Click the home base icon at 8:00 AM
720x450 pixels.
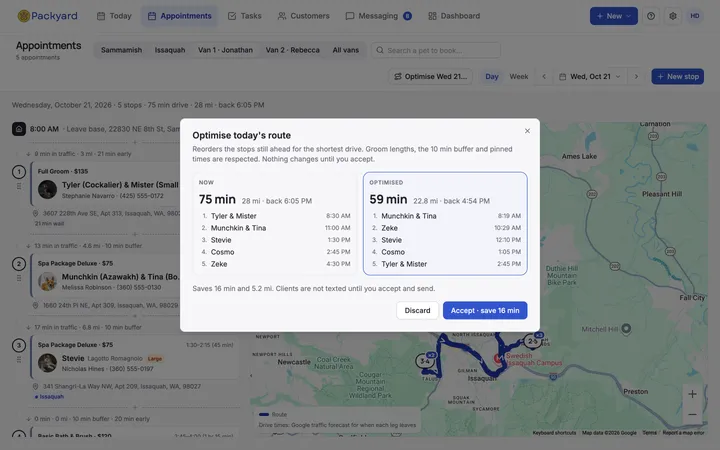pyautogui.click(x=19, y=129)
